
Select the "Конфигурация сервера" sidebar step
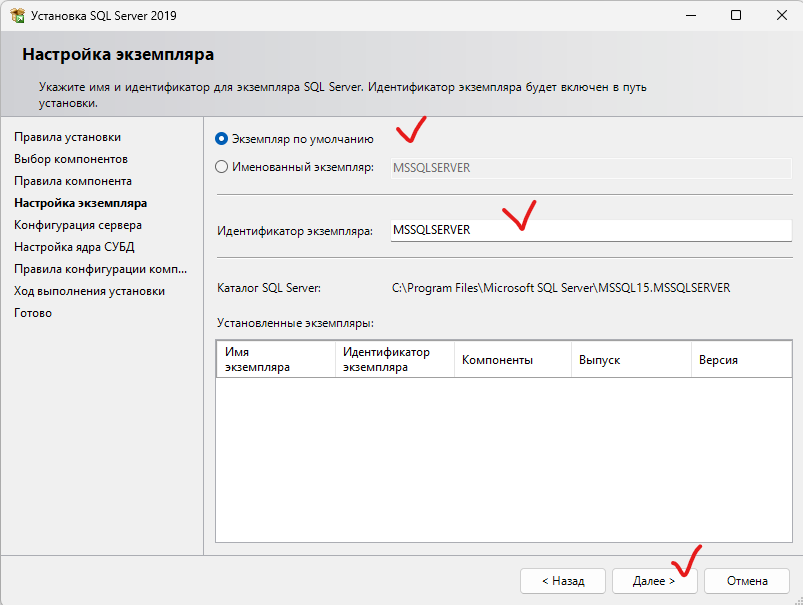(78, 225)
